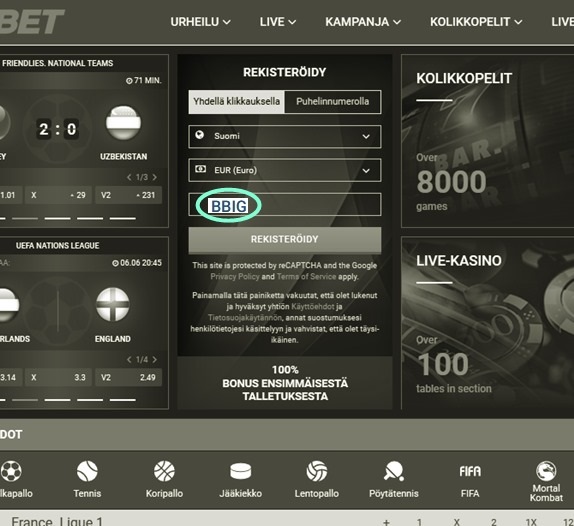Bet on draw X at 3.3
This screenshot has height=526, width=574.
pos(58,377)
